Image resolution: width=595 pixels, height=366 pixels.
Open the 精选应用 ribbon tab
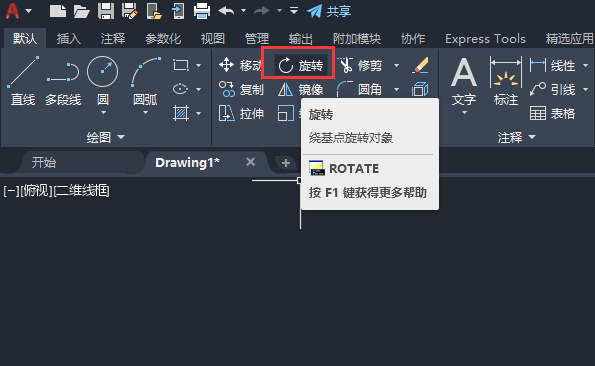point(570,38)
